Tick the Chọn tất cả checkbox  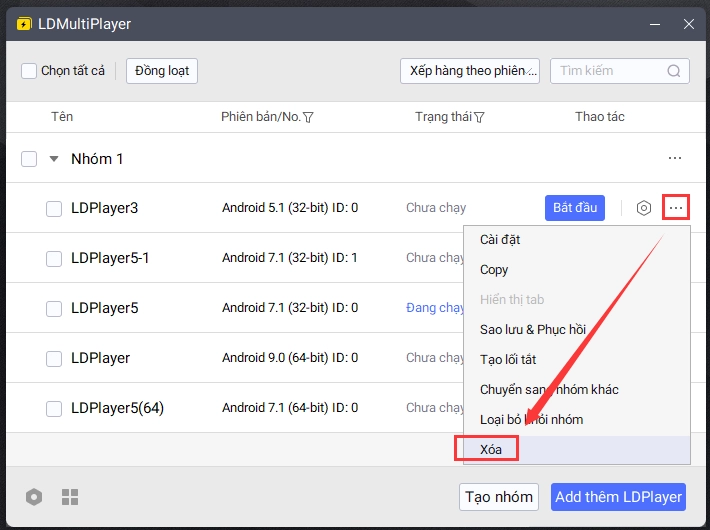click(x=29, y=71)
